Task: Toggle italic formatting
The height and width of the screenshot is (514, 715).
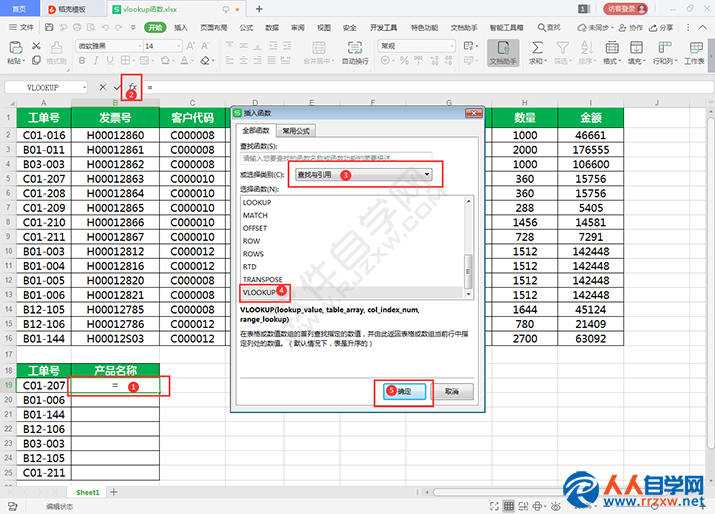Action: [96, 60]
